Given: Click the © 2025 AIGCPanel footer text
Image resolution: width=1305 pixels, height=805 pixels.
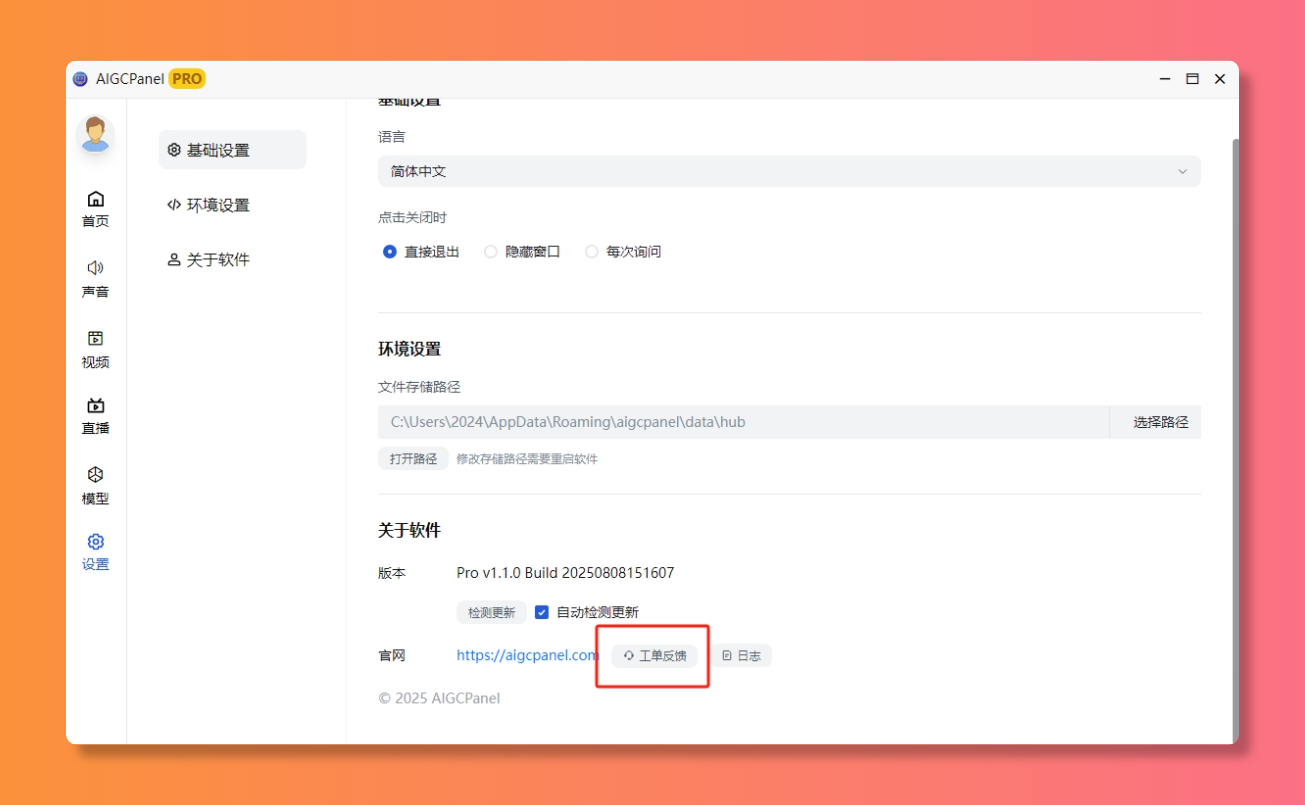Looking at the screenshot, I should (439, 698).
